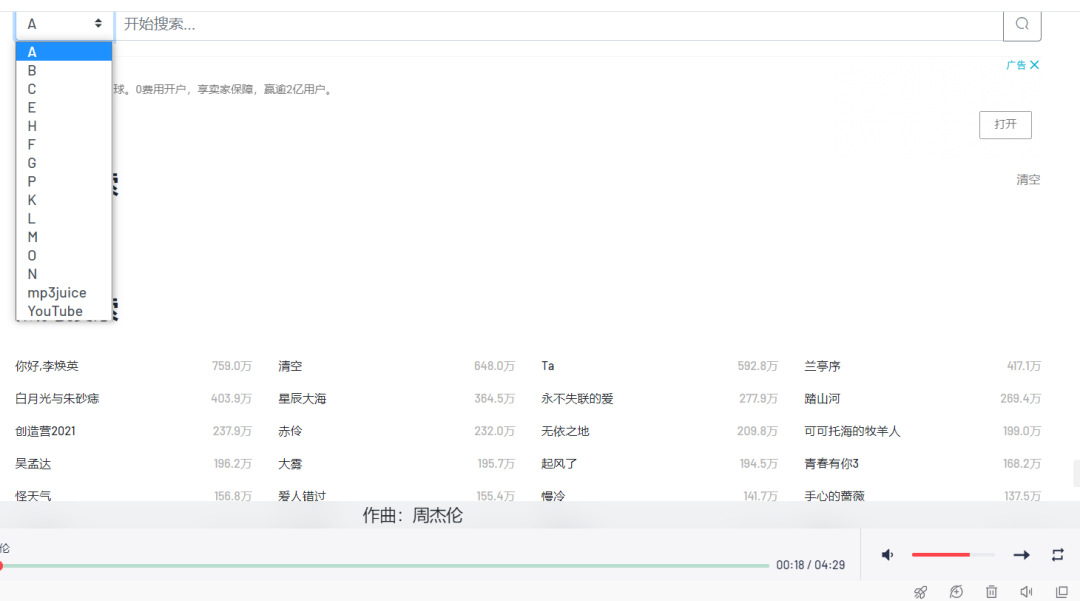Screen dimensions: 1080x601
Task: Click the 清空 clear link
Action: pos(1028,179)
